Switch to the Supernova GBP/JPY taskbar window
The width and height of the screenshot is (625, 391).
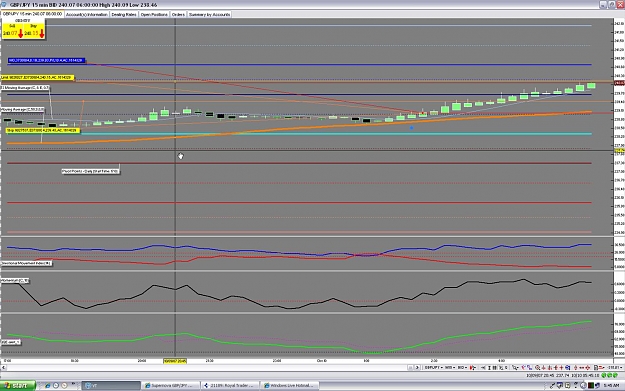click(171, 385)
